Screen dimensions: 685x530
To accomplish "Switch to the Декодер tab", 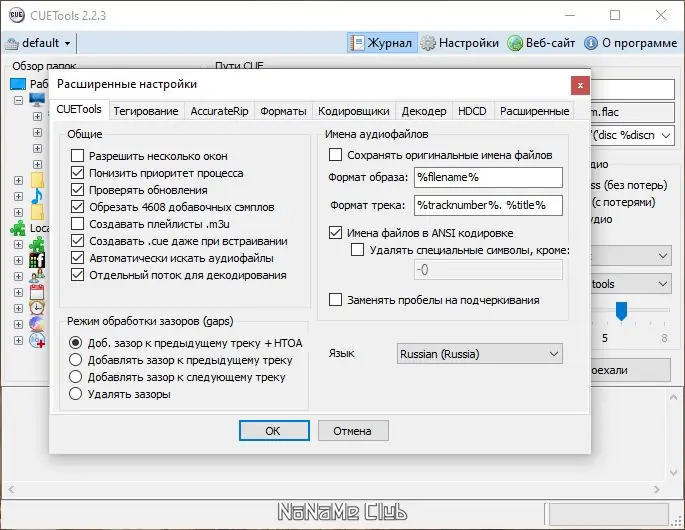I will pyautogui.click(x=424, y=111).
